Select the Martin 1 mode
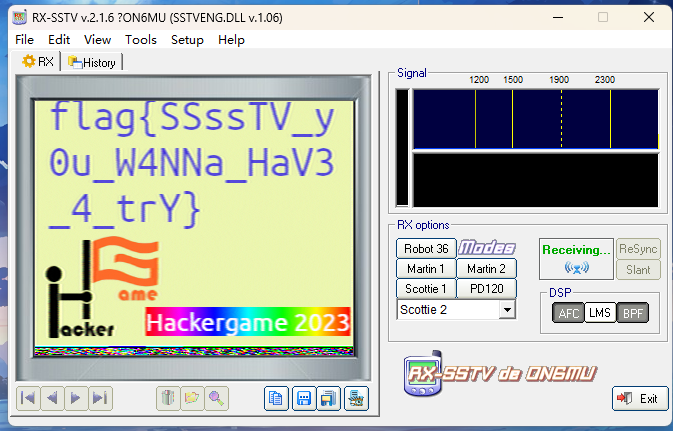The image size is (673, 431). (426, 269)
